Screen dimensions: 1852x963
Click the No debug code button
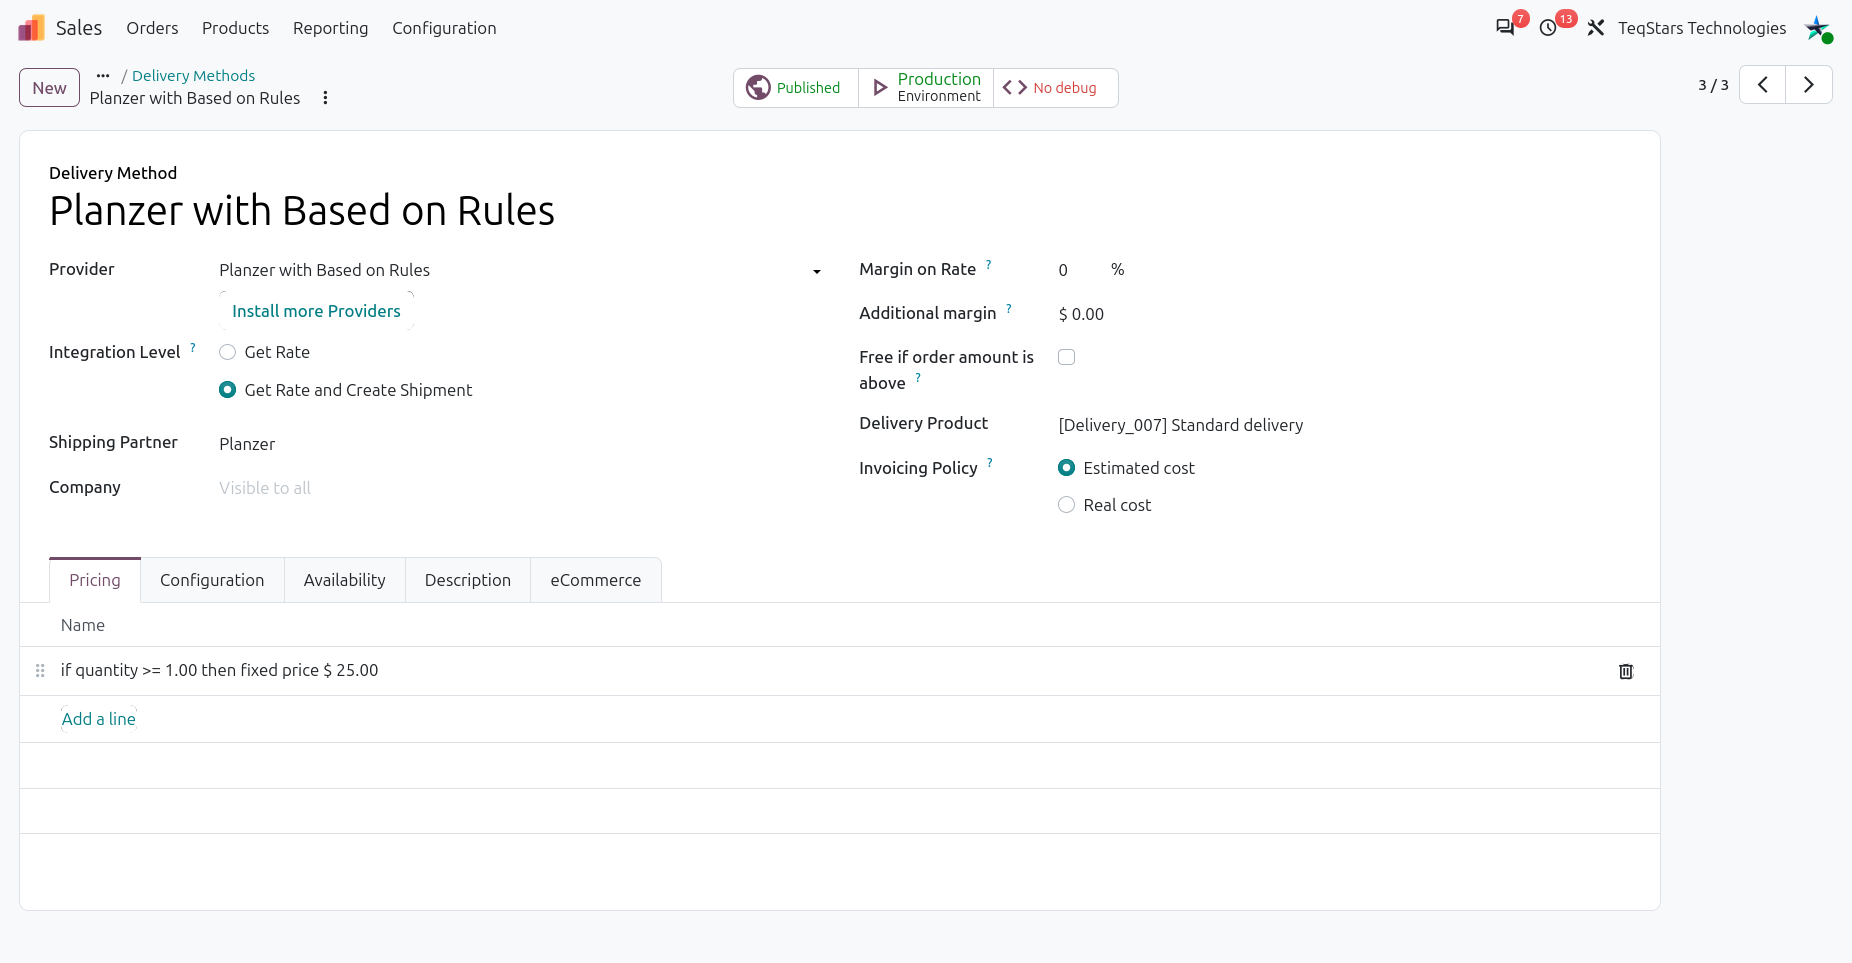pos(1055,88)
